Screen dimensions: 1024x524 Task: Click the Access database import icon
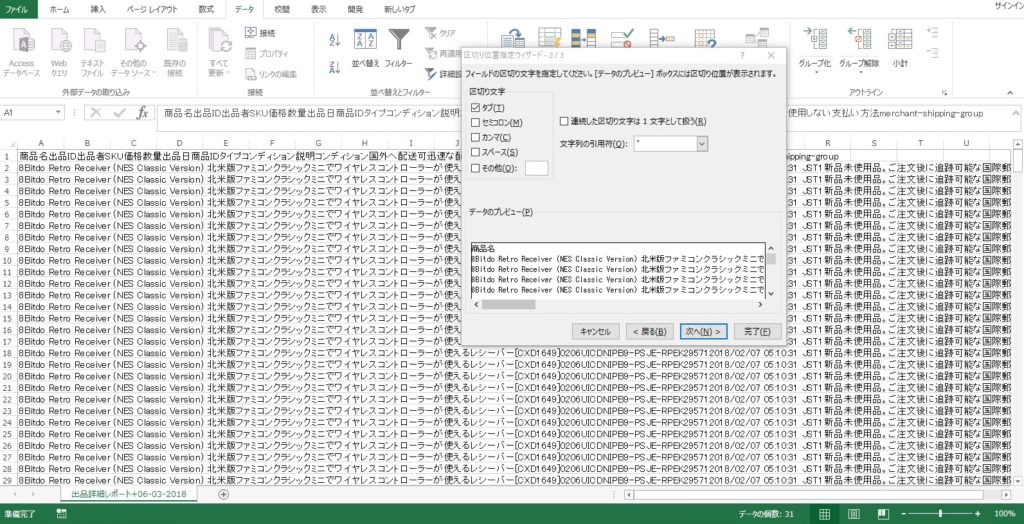pyautogui.click(x=22, y=54)
